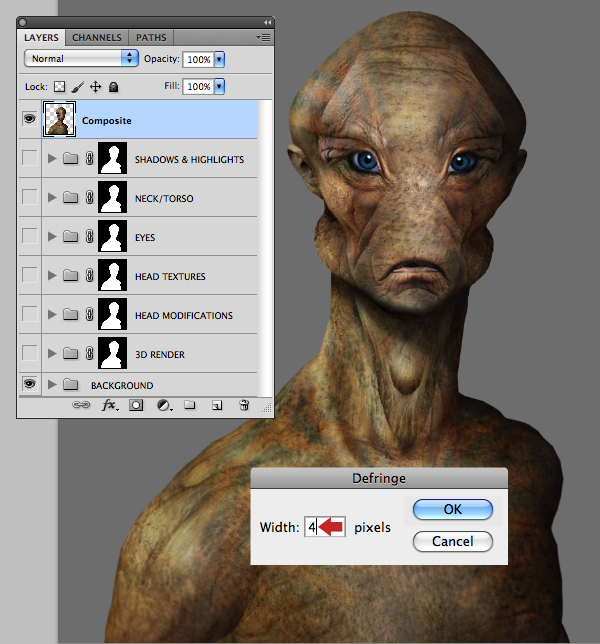Show the NECK/TORSO group visibility box
The height and width of the screenshot is (644, 600).
pos(30,197)
